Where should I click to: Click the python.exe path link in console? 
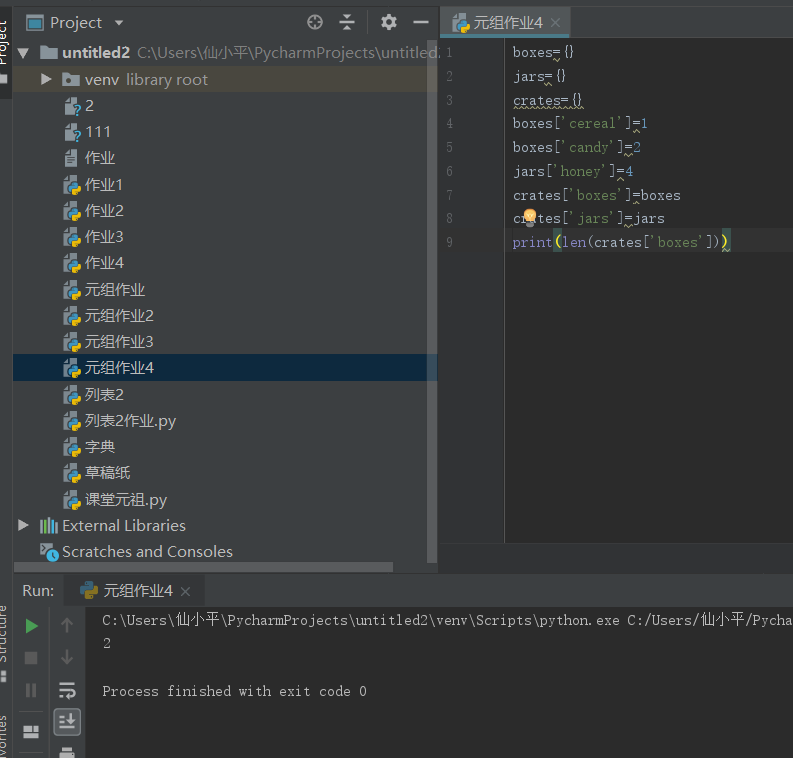point(361,620)
